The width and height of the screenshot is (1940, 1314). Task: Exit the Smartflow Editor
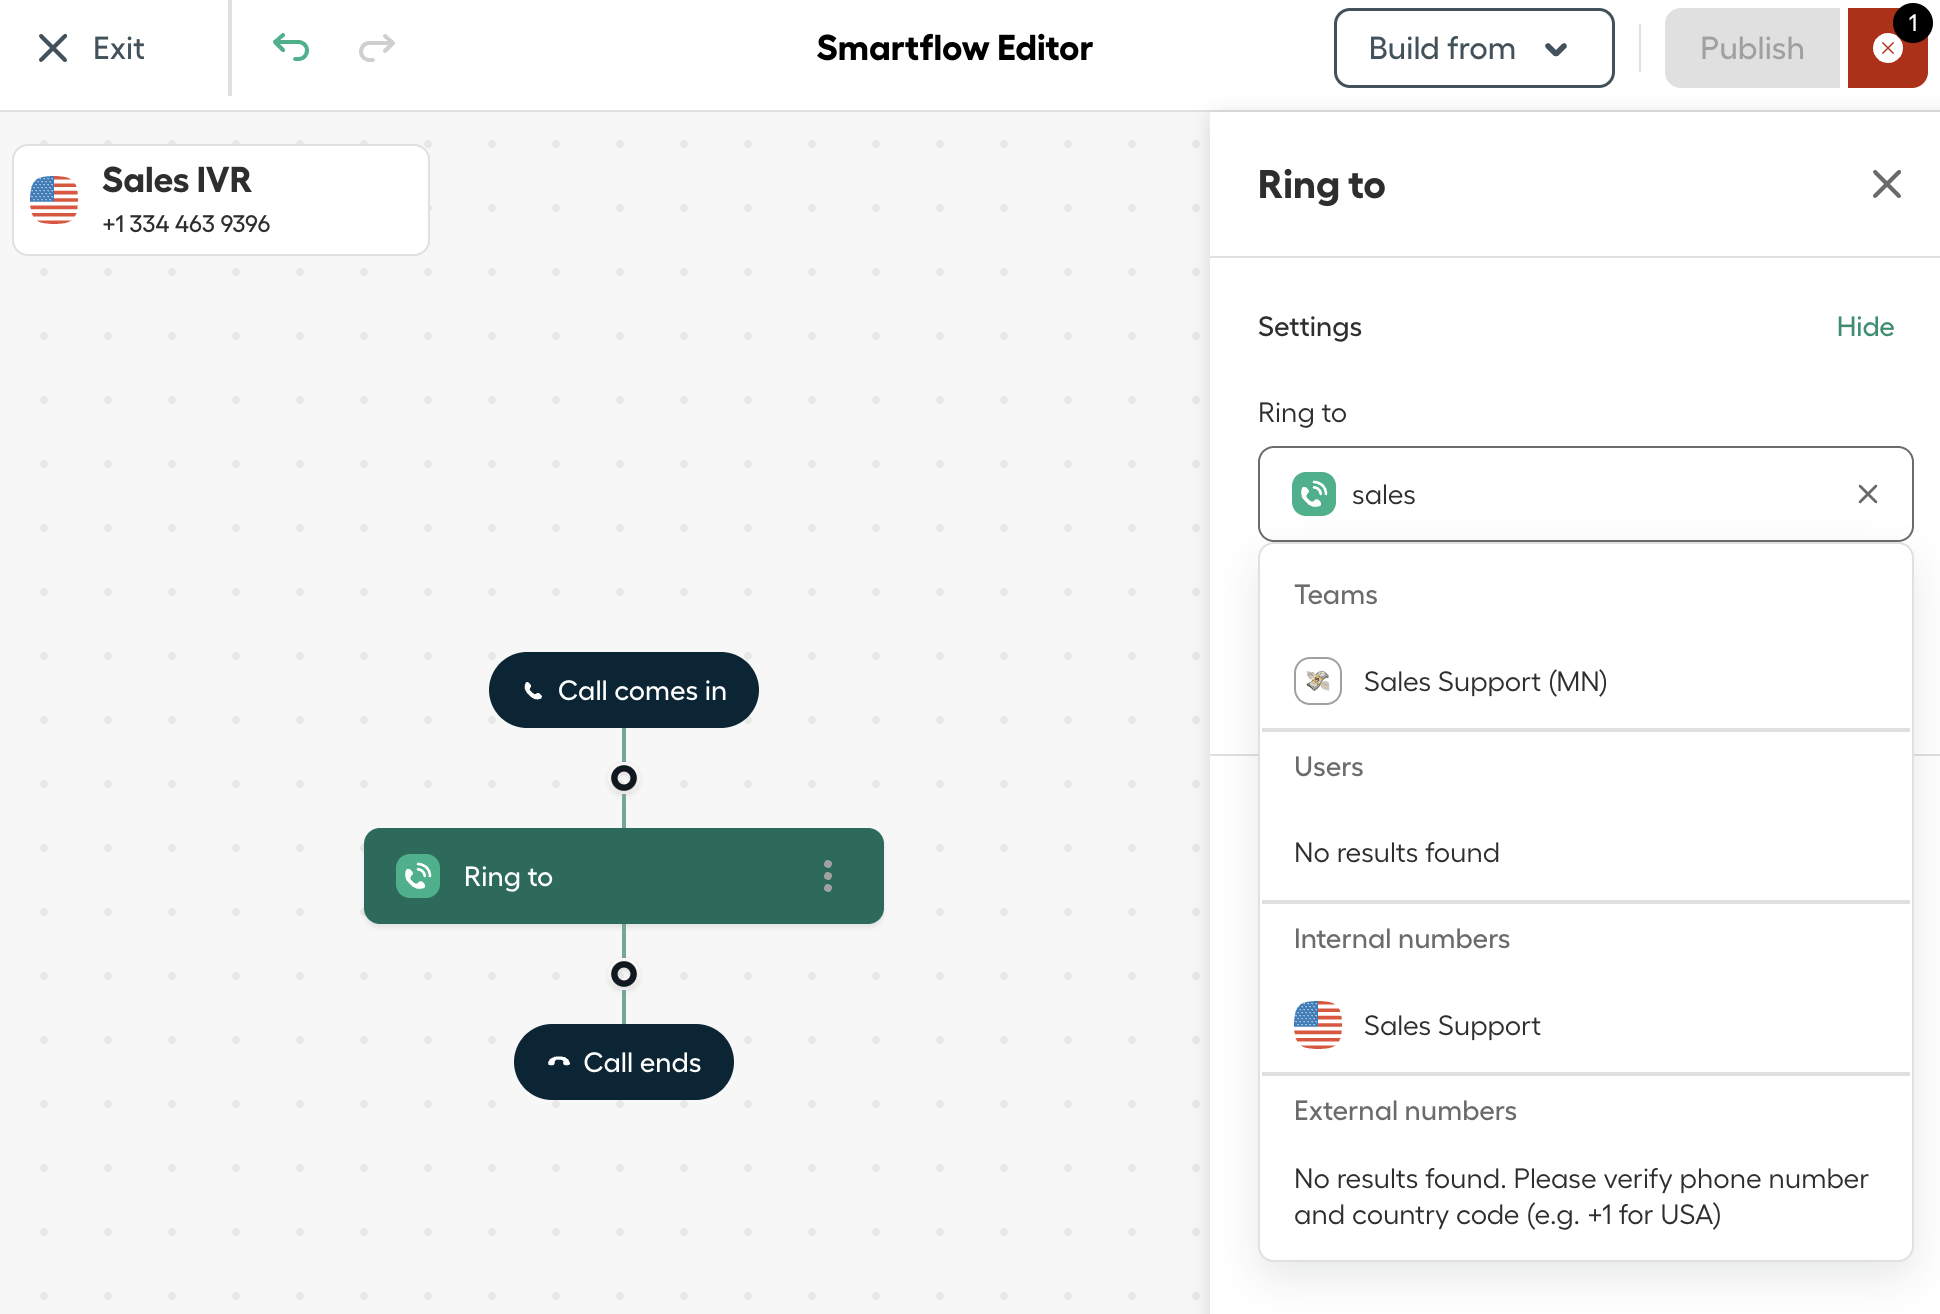click(x=91, y=48)
